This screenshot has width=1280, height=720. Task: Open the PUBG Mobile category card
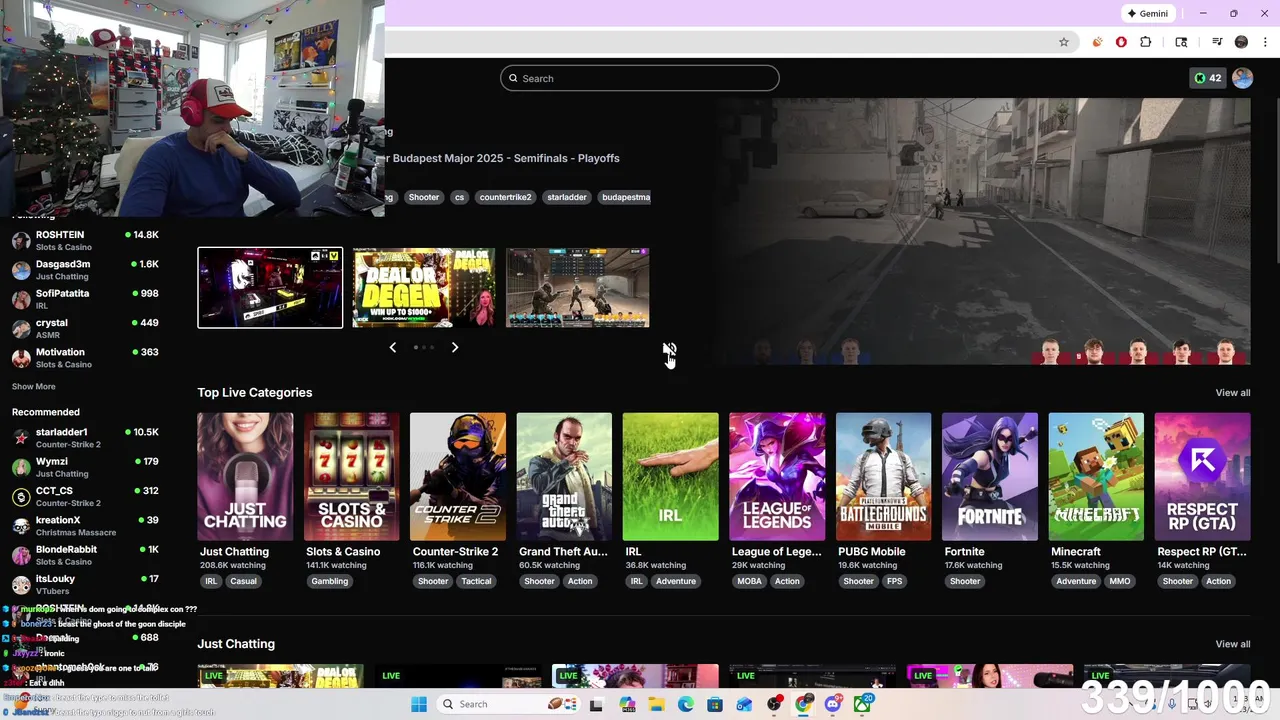tap(883, 476)
